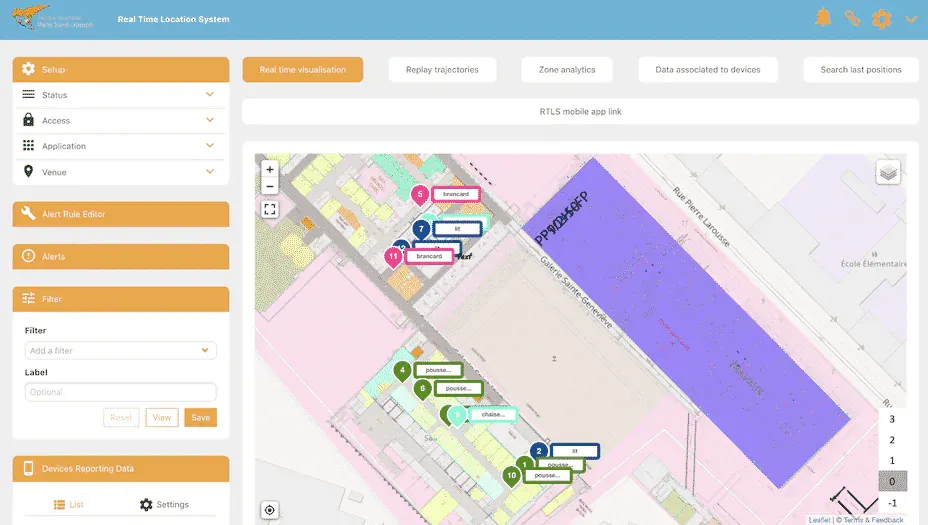
Task: Click the Status list icon
Action: [x=28, y=95]
